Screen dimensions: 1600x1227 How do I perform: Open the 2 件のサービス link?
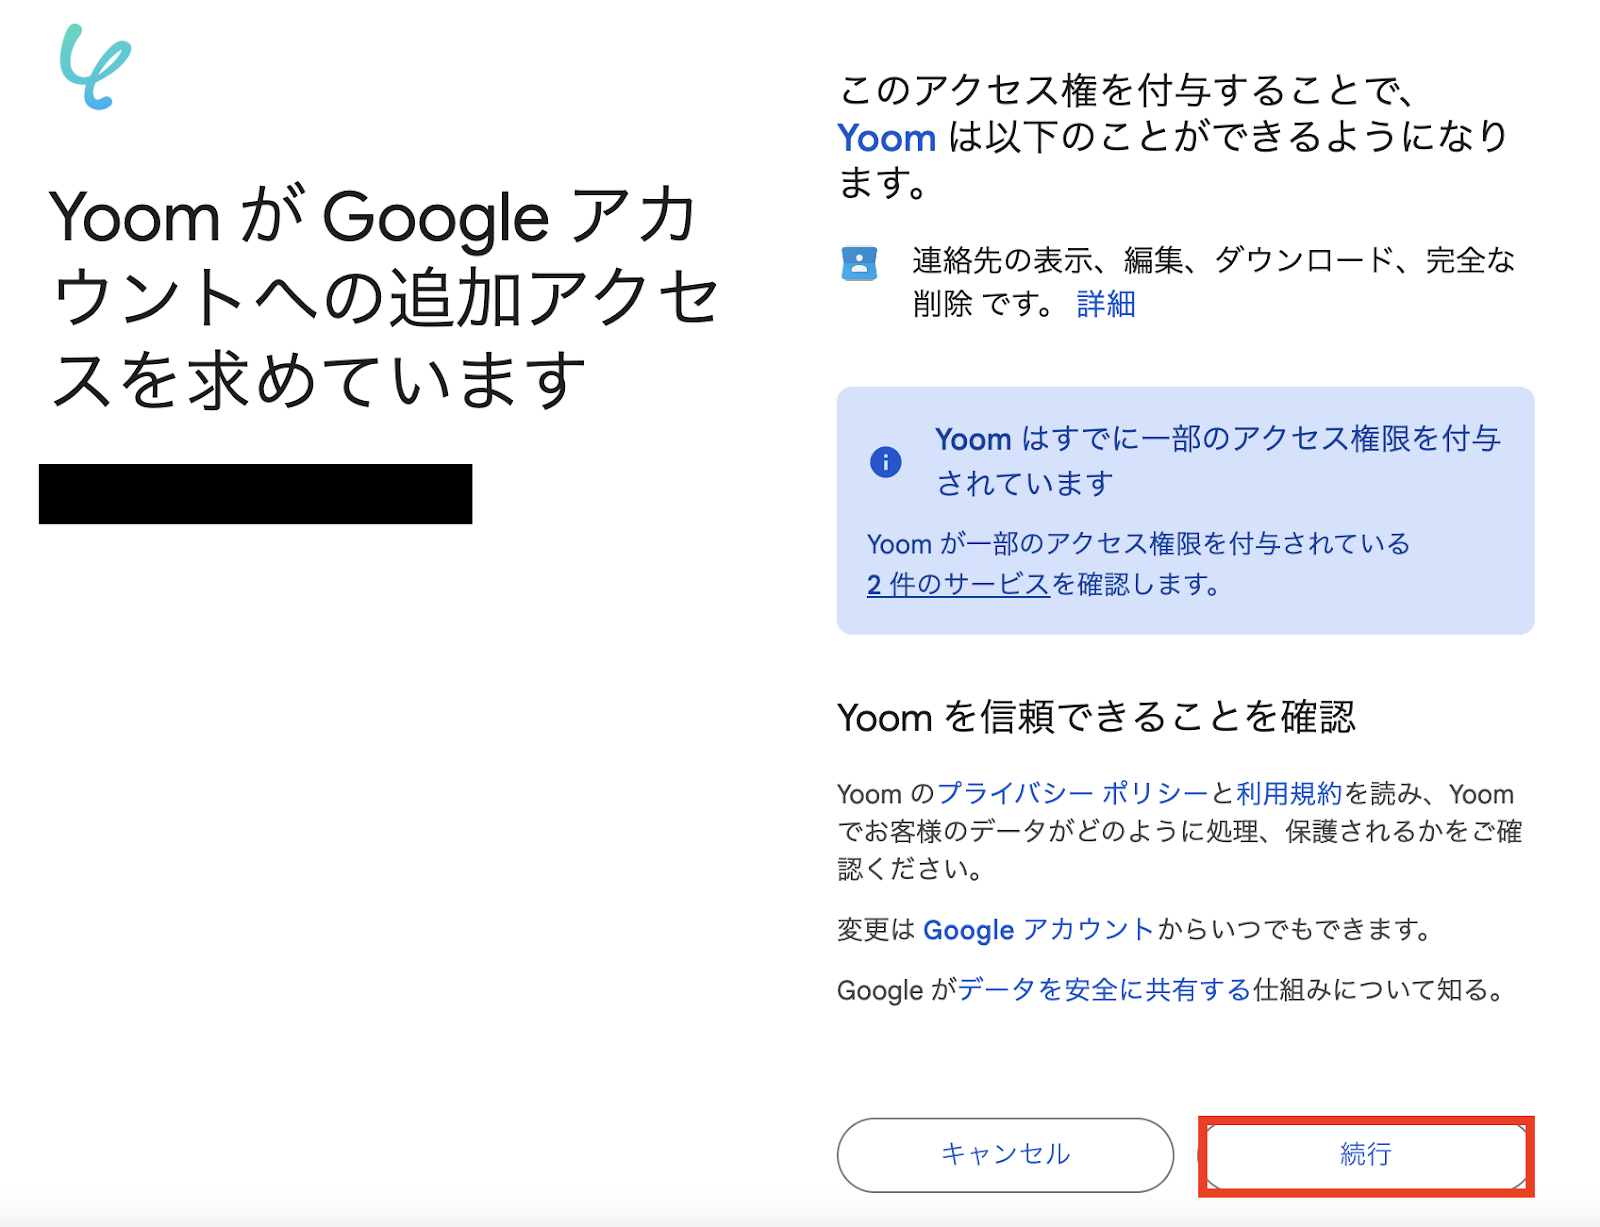957,585
